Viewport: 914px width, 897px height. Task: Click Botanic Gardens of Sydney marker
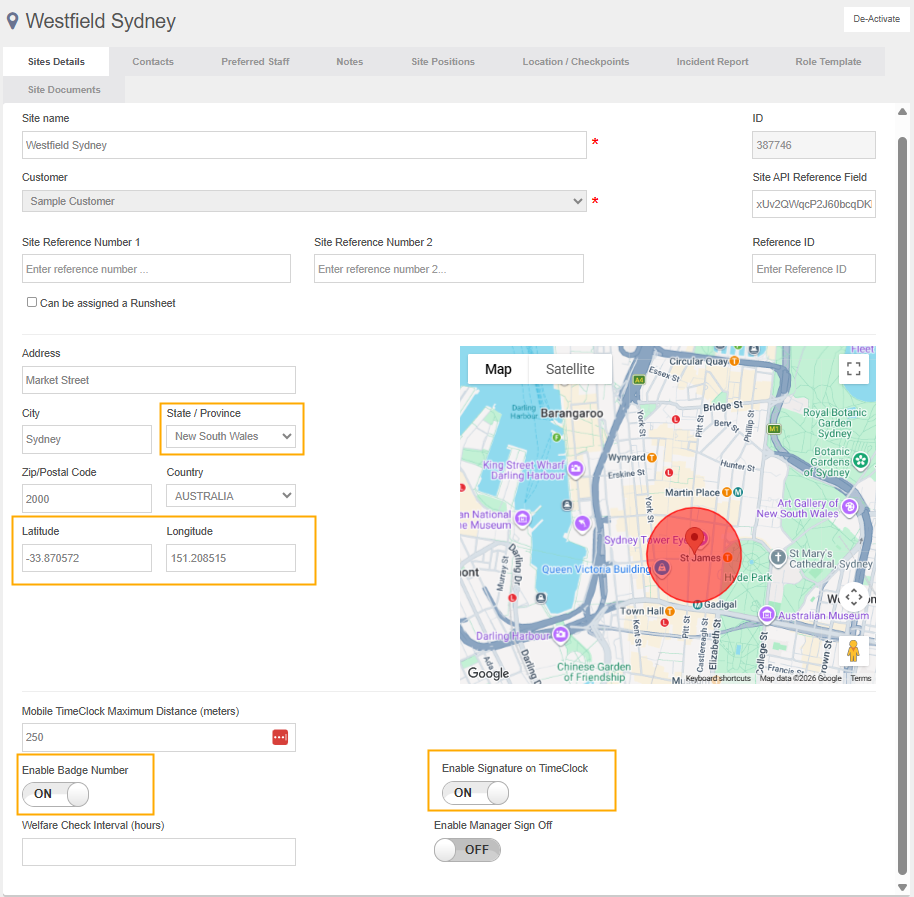pos(860,460)
